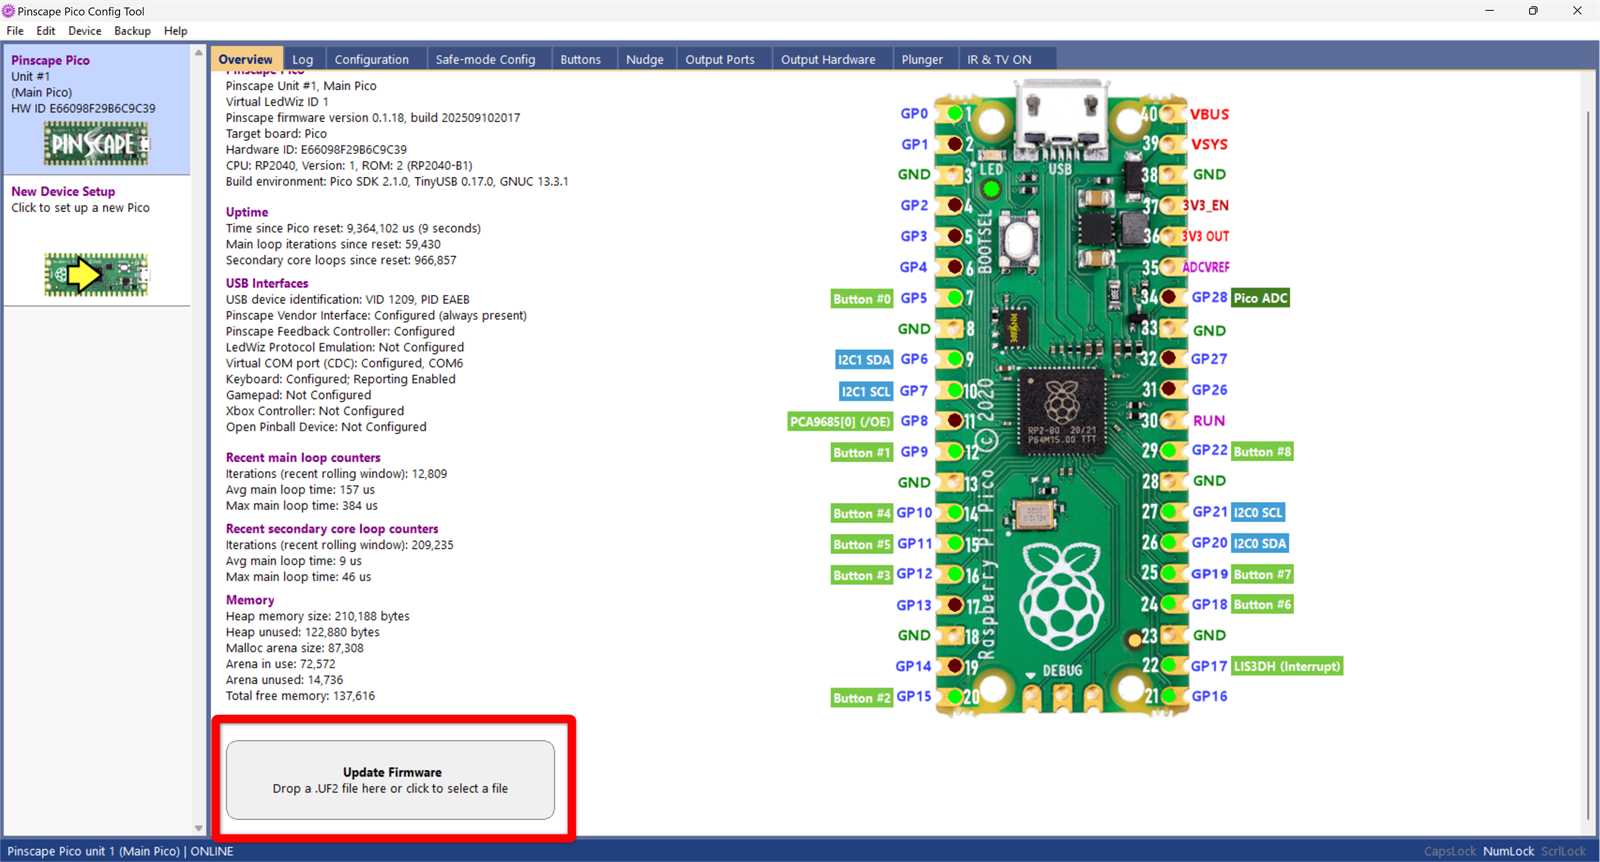Click the Pinscape app icon in title bar
Screen dimensions: 1600x862
point(9,11)
